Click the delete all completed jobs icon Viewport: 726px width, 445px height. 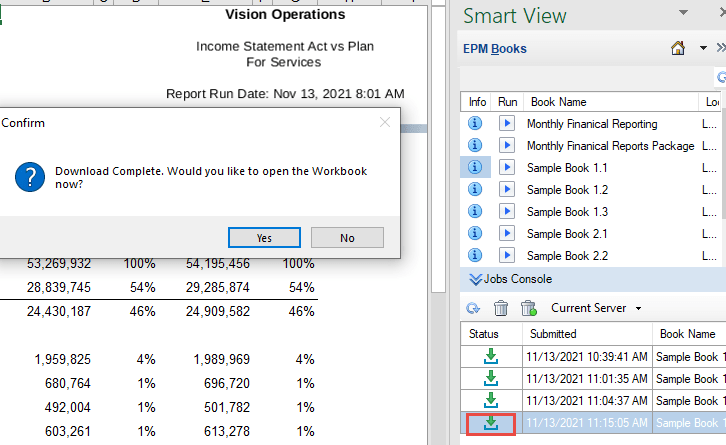(529, 308)
